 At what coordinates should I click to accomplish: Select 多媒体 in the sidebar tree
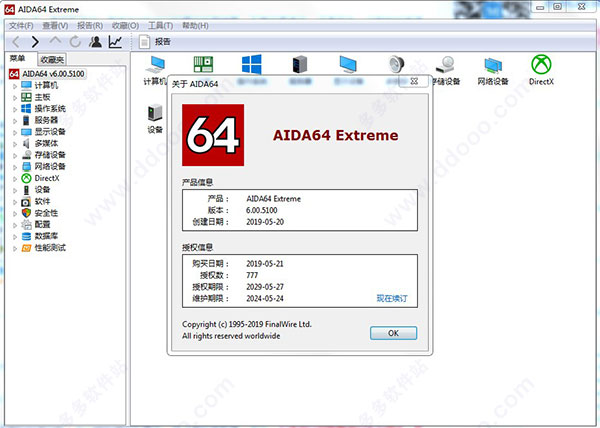coord(46,143)
